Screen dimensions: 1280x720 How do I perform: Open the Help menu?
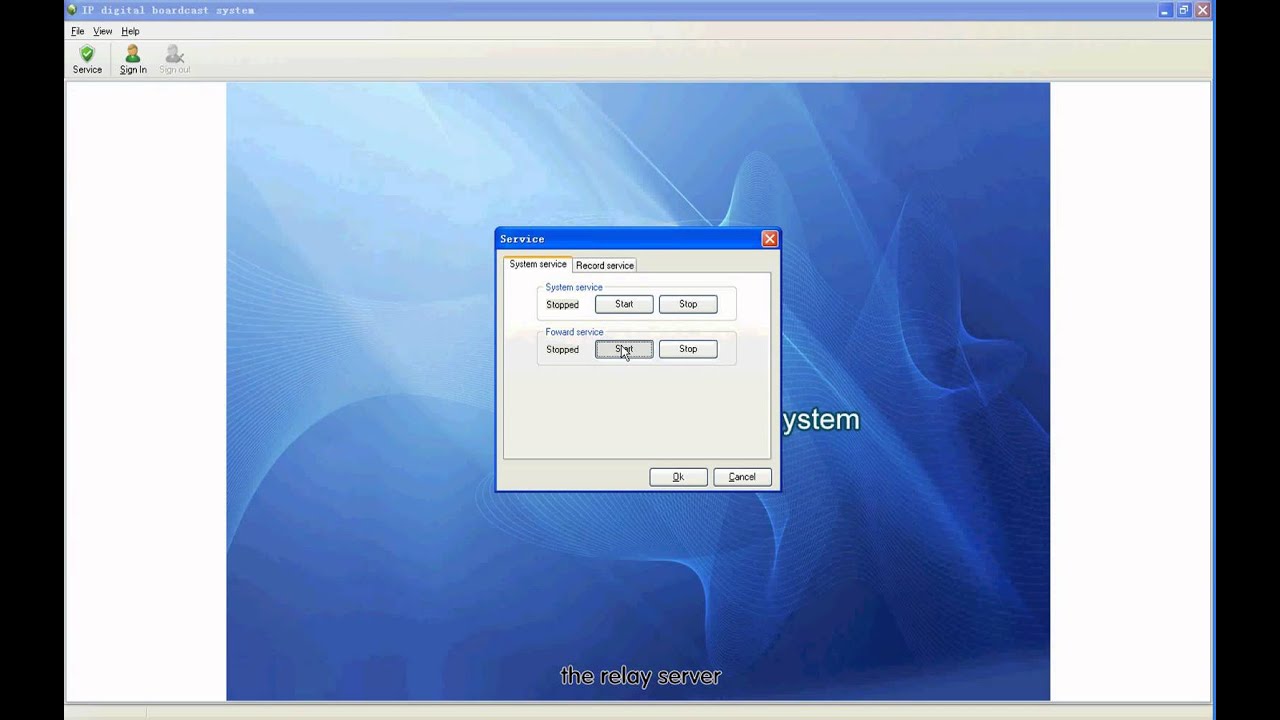click(x=130, y=31)
